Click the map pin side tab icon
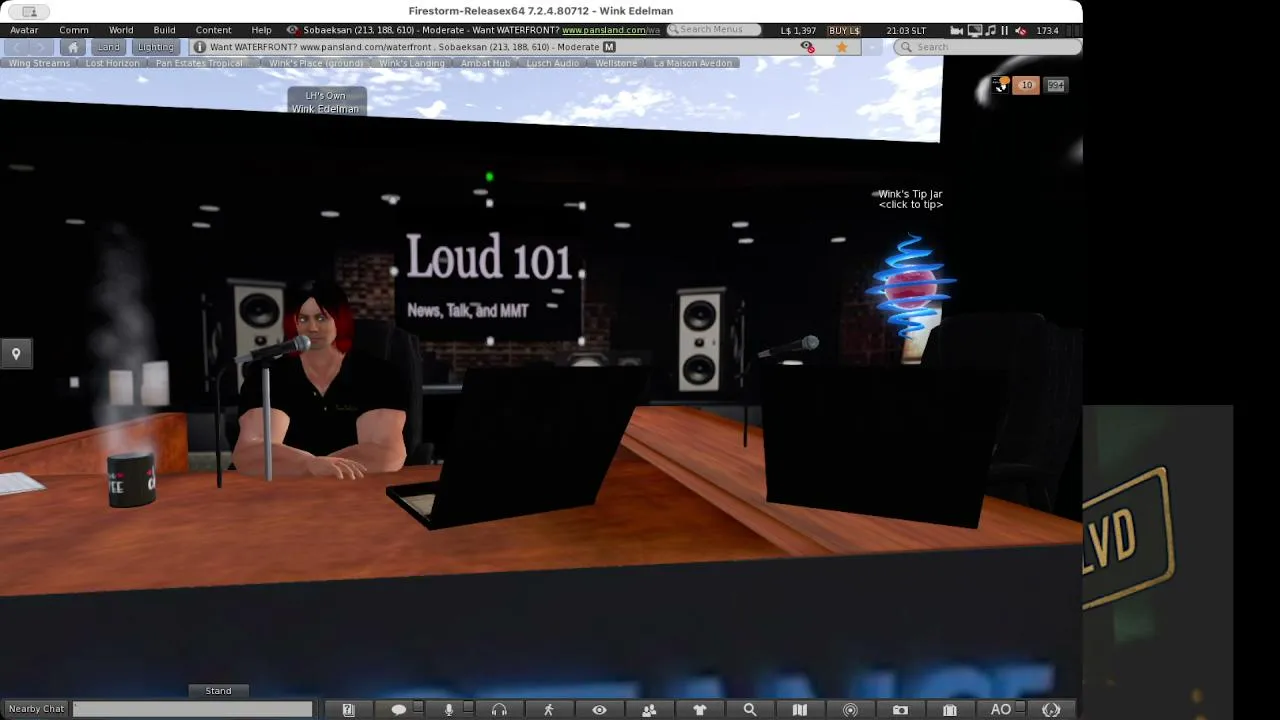 pos(16,354)
